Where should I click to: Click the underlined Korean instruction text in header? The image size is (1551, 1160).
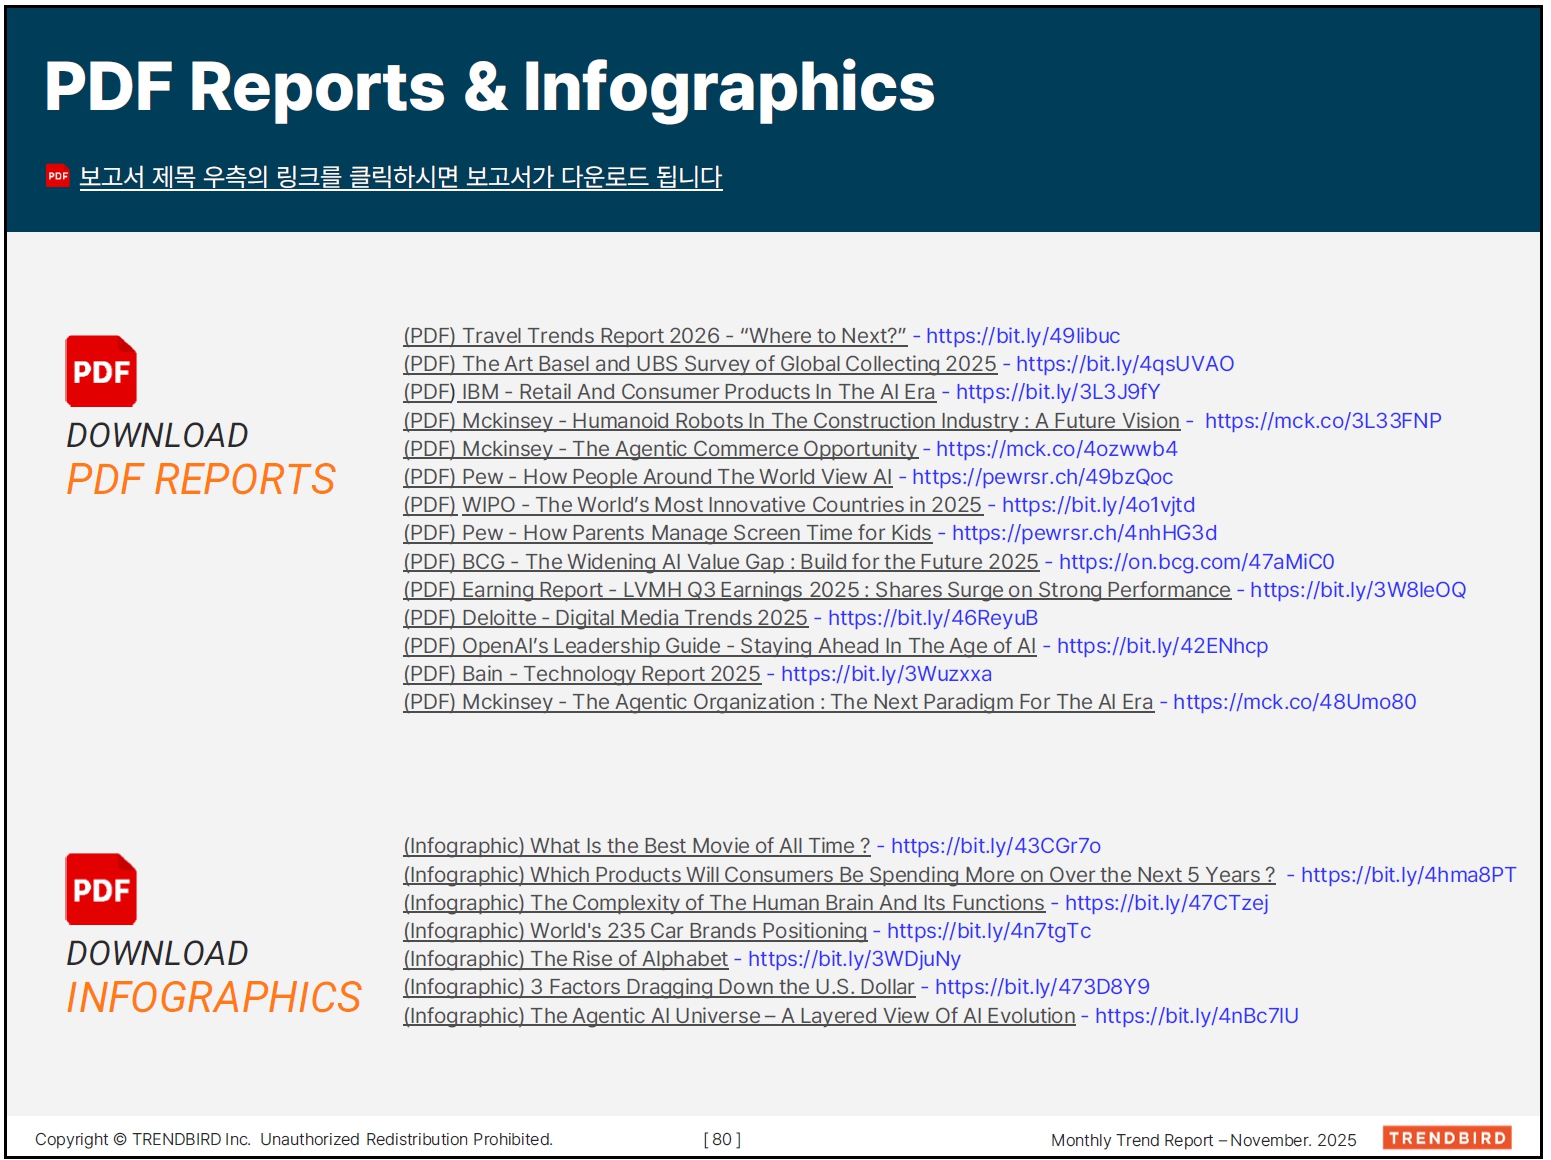tap(400, 177)
